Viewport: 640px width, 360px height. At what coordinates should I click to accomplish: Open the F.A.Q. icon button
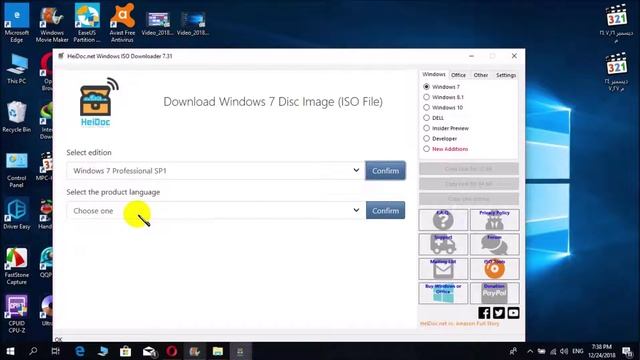pyautogui.click(x=443, y=220)
